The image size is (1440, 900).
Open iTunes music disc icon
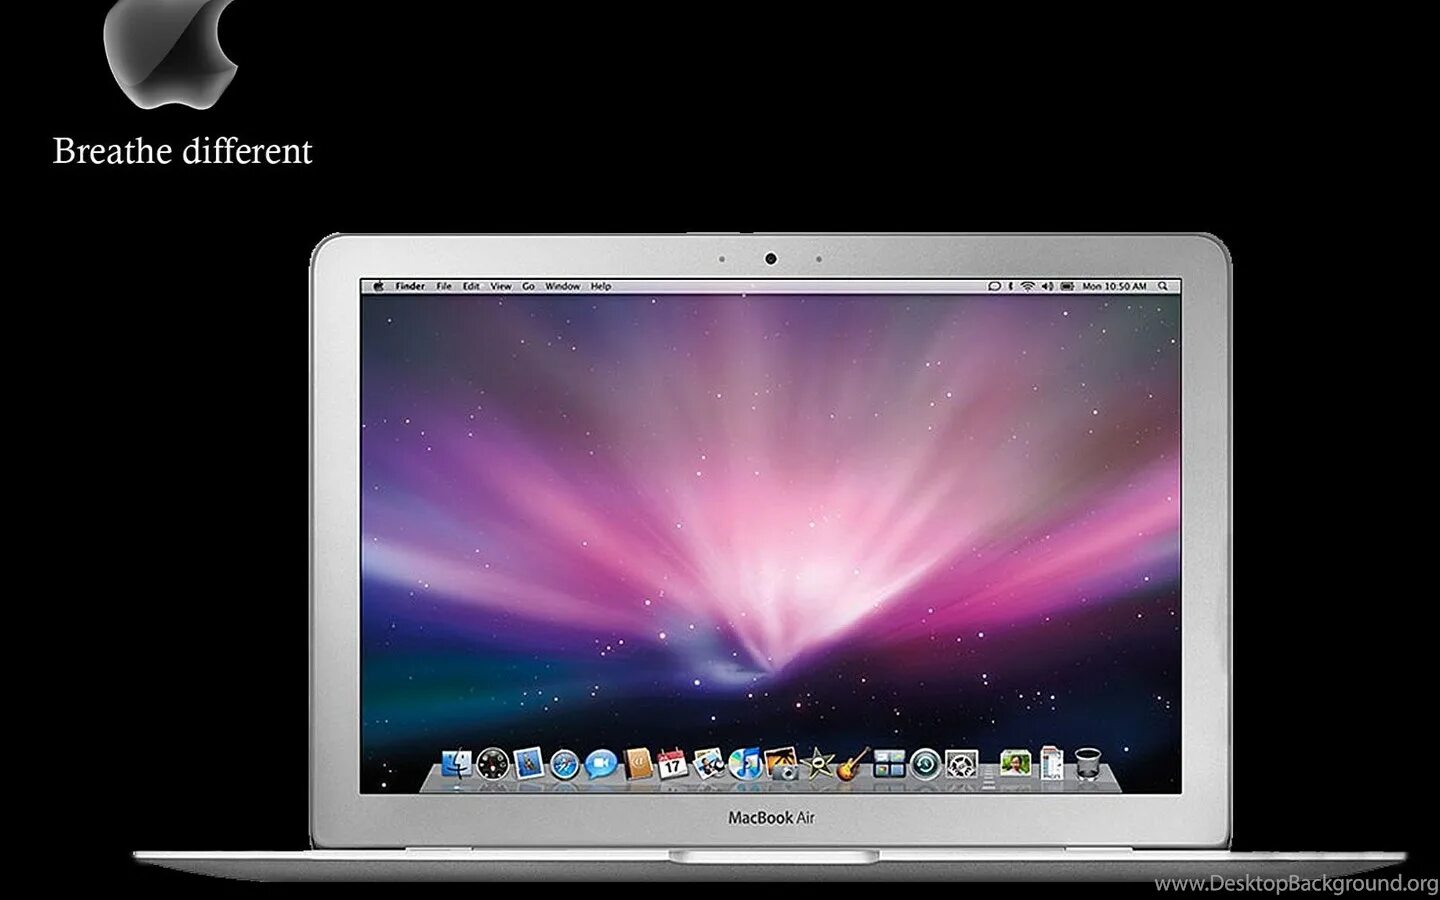[745, 765]
